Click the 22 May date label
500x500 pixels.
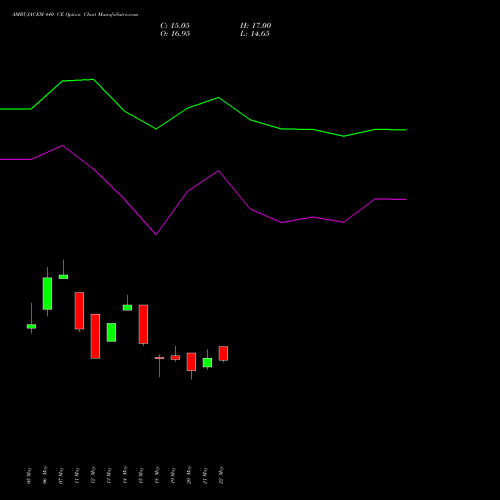pos(221,475)
